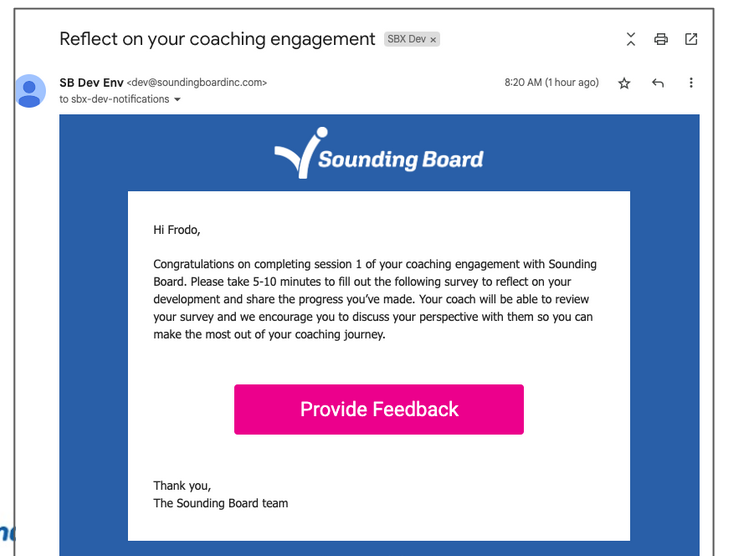This screenshot has height=556, width=738.
Task: Click the sender's profile avatar
Action: (x=31, y=90)
